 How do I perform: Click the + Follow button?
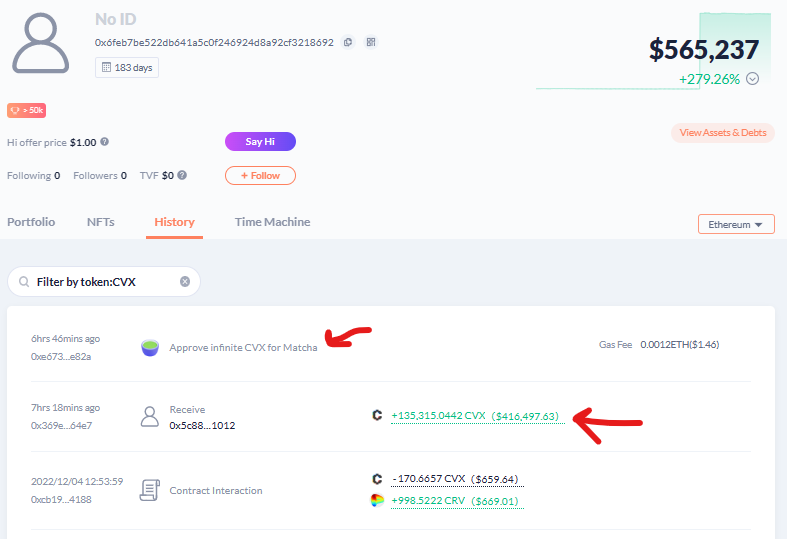click(260, 176)
